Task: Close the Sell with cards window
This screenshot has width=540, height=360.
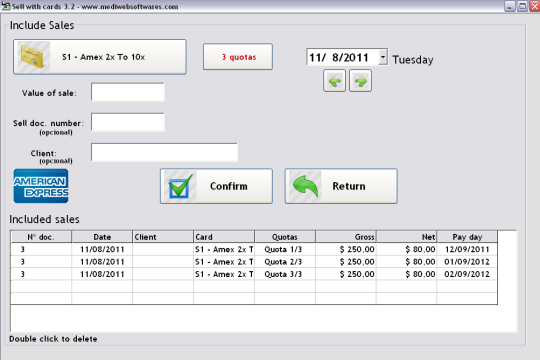Action: (535, 6)
